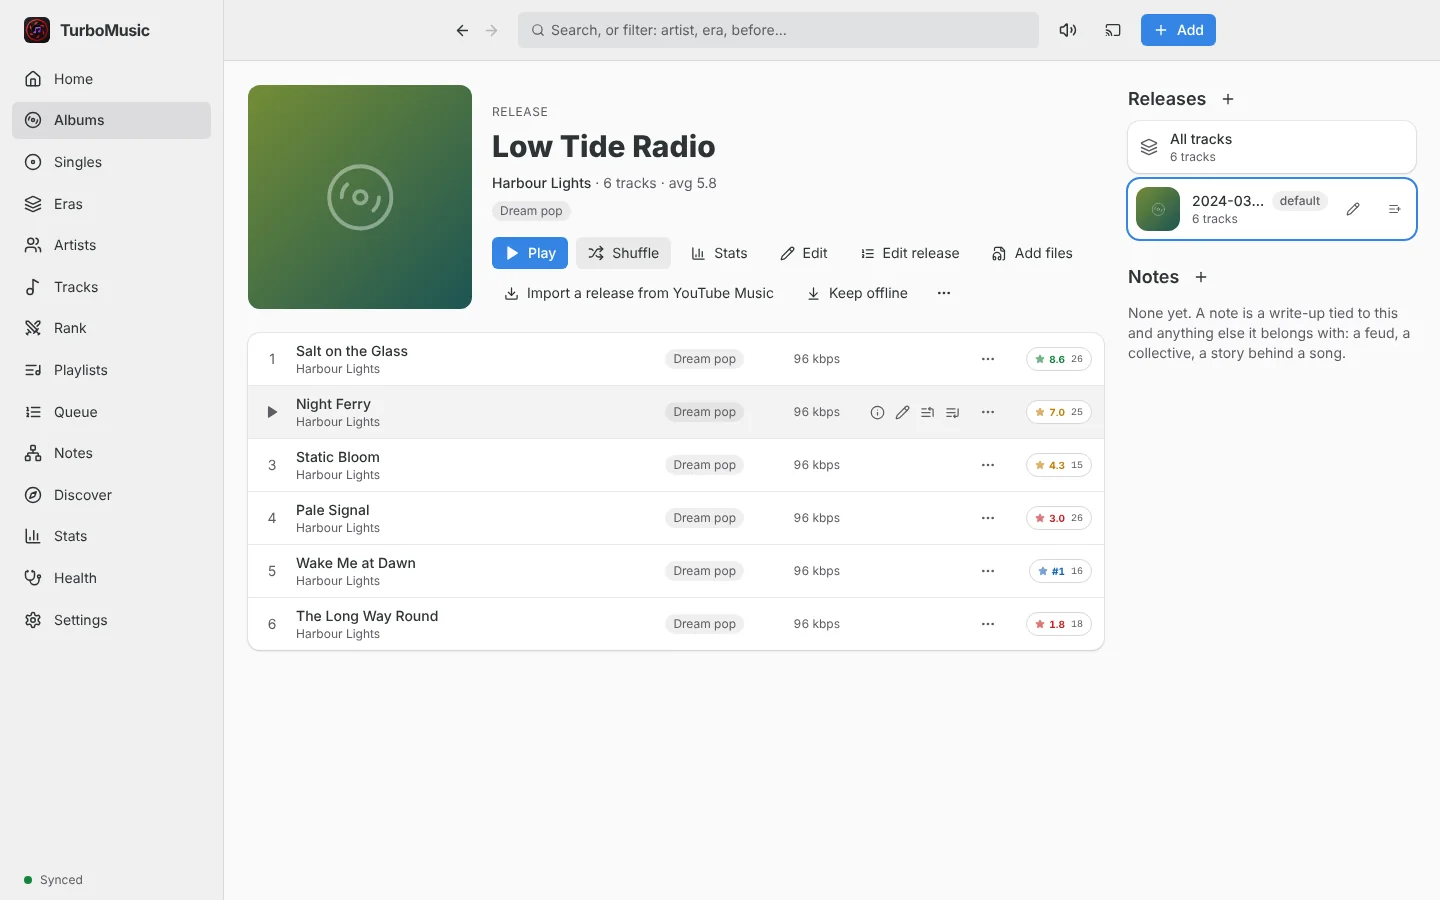The image size is (1440, 900).
Task: Click the Shuffle button
Action: point(623,253)
